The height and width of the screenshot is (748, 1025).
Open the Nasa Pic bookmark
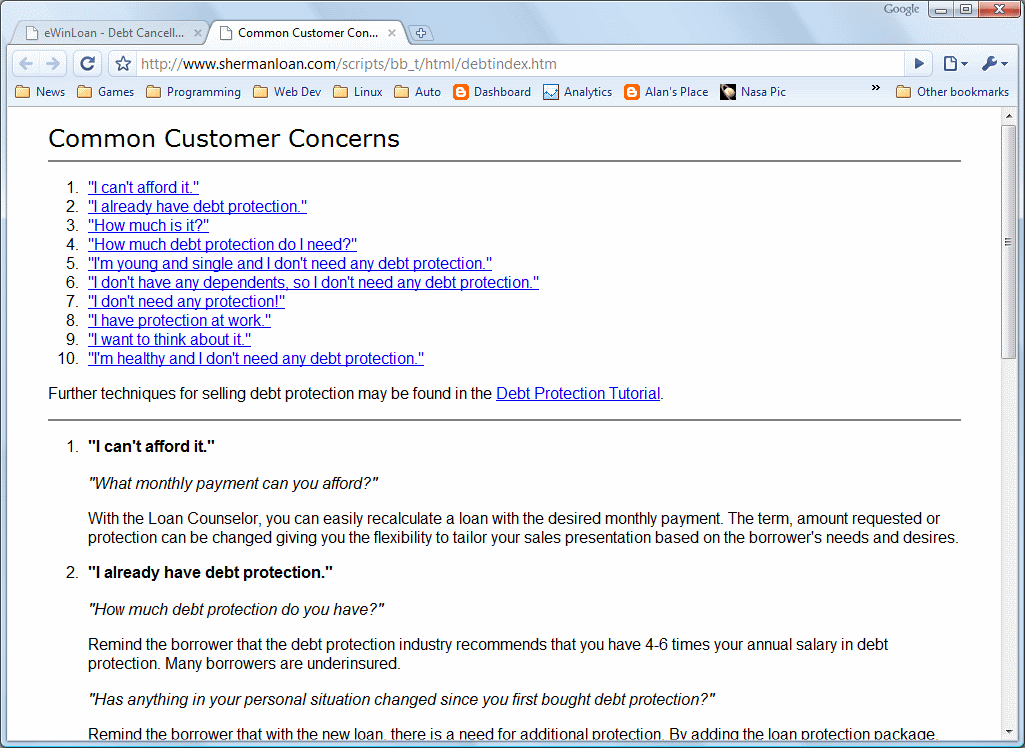pyautogui.click(x=753, y=92)
